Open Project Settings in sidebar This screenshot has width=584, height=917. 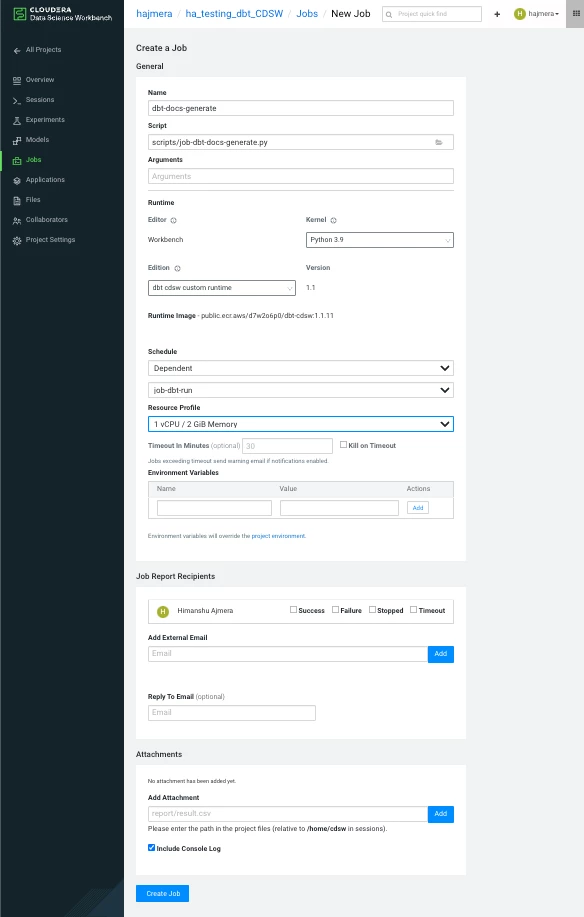pos(50,240)
